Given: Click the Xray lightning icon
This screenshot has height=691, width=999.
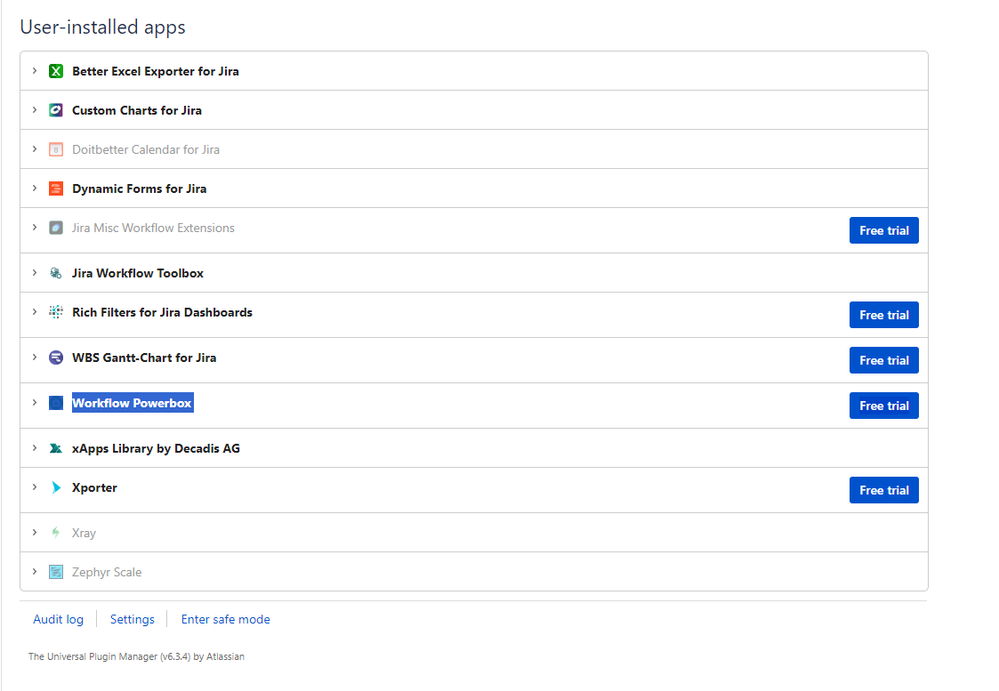Looking at the screenshot, I should pos(56,533).
